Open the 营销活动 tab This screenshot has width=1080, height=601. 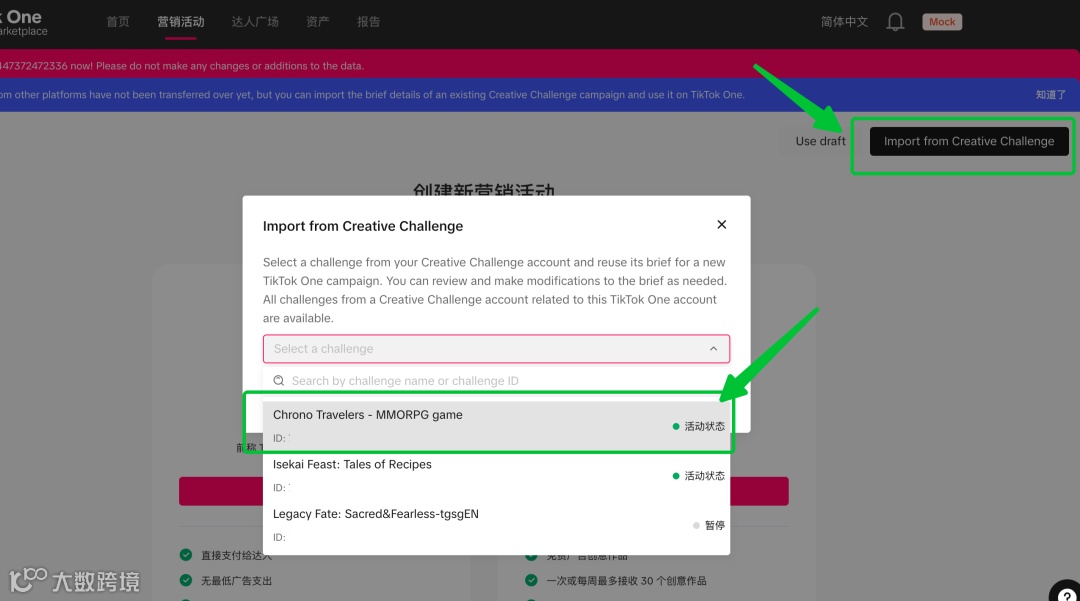[x=180, y=22]
